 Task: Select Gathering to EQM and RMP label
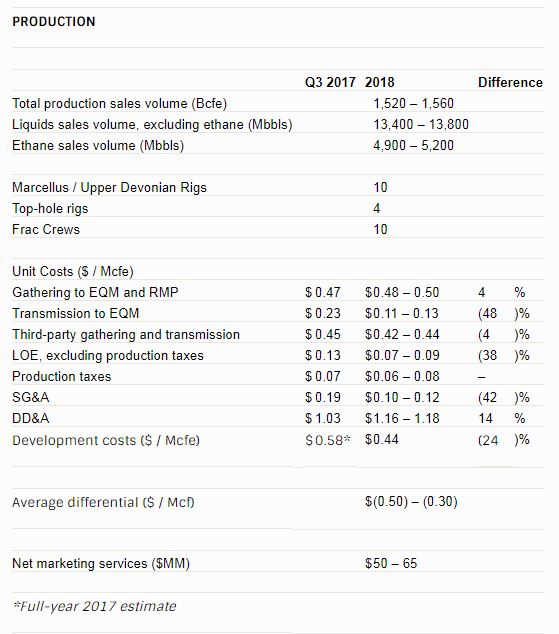pyautogui.click(x=95, y=292)
